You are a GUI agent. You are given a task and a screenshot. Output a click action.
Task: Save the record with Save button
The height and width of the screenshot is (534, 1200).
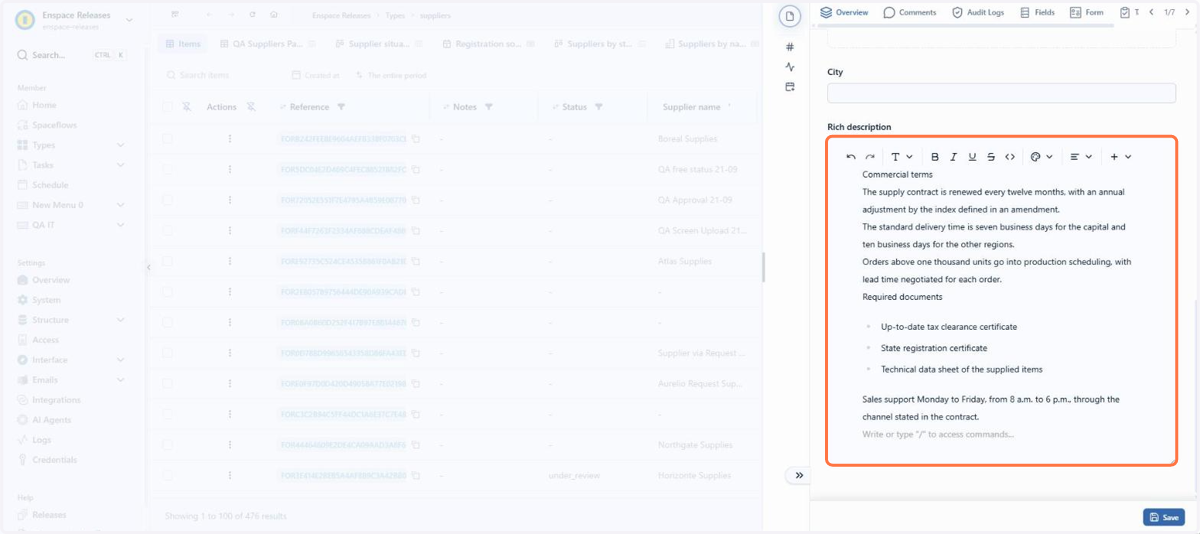point(1163,517)
